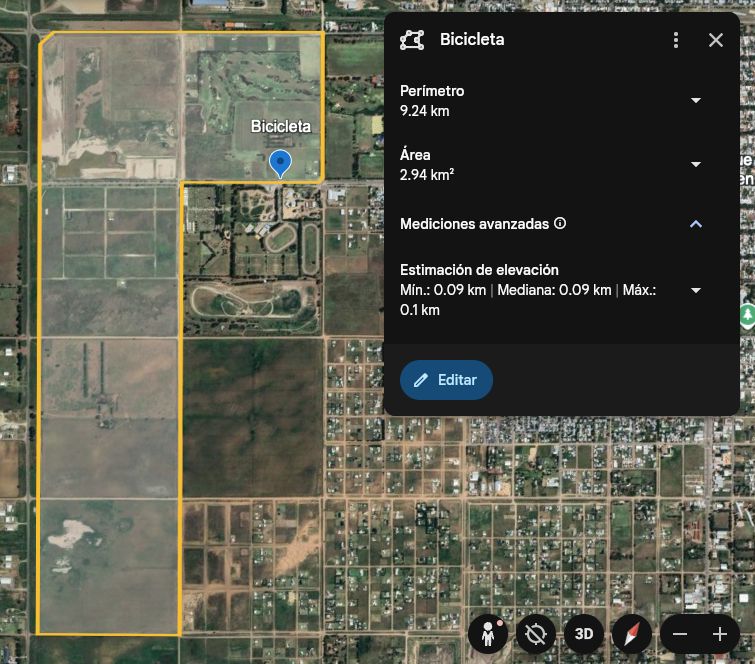The image size is (755, 664).
Task: Click the polygon icon beside Bicicleta title
Action: pos(412,40)
